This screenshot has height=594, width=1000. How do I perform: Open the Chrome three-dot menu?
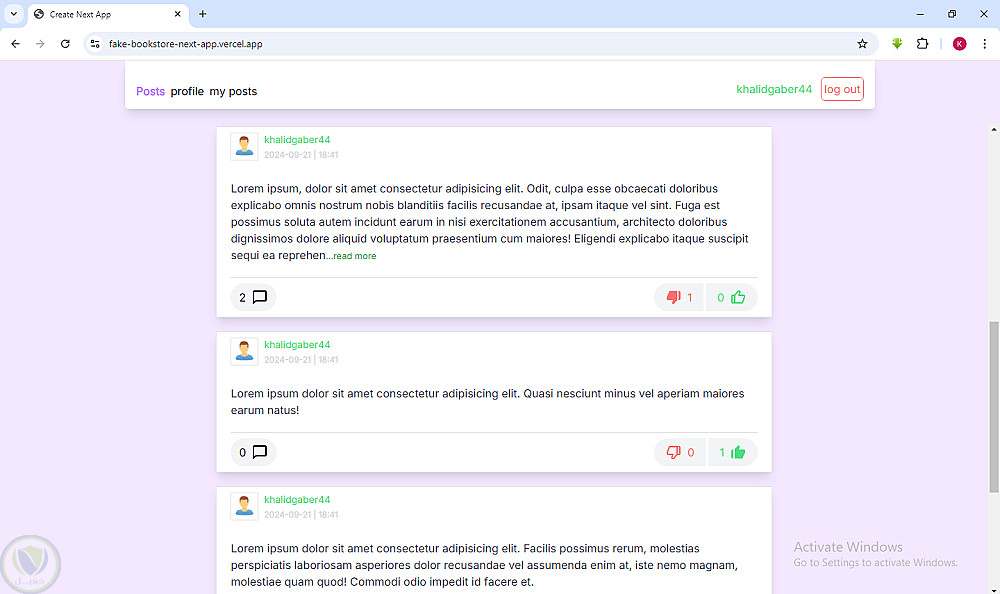985,44
